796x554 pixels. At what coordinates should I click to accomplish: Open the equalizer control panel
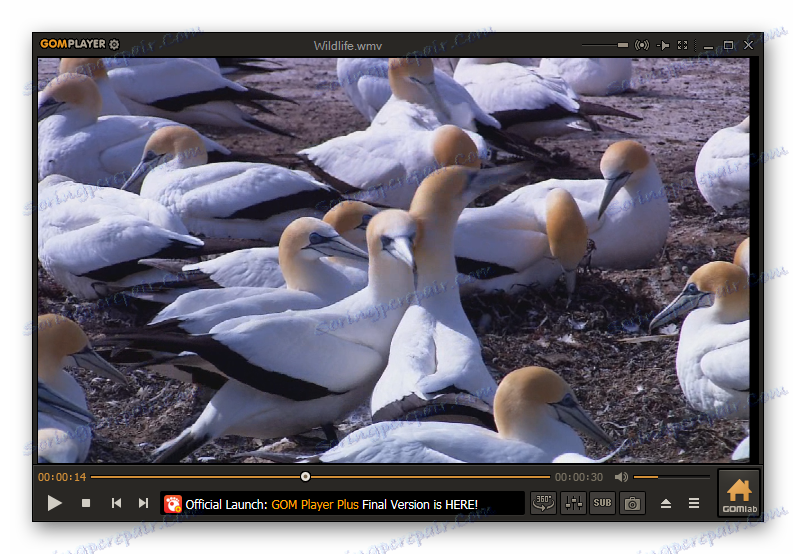[x=573, y=503]
